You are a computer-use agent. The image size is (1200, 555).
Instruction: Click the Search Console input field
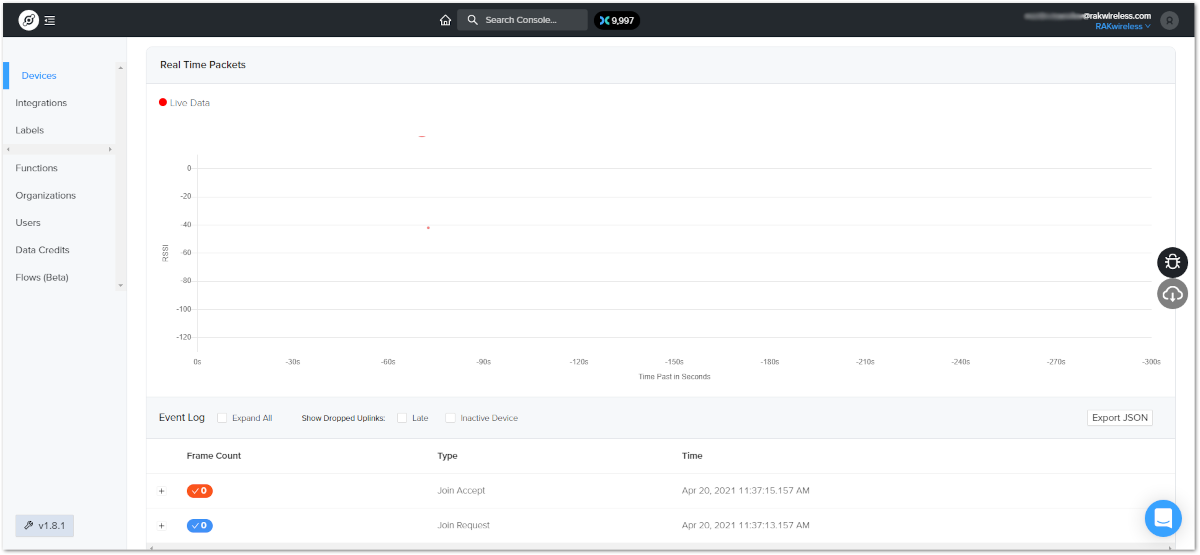pos(523,20)
